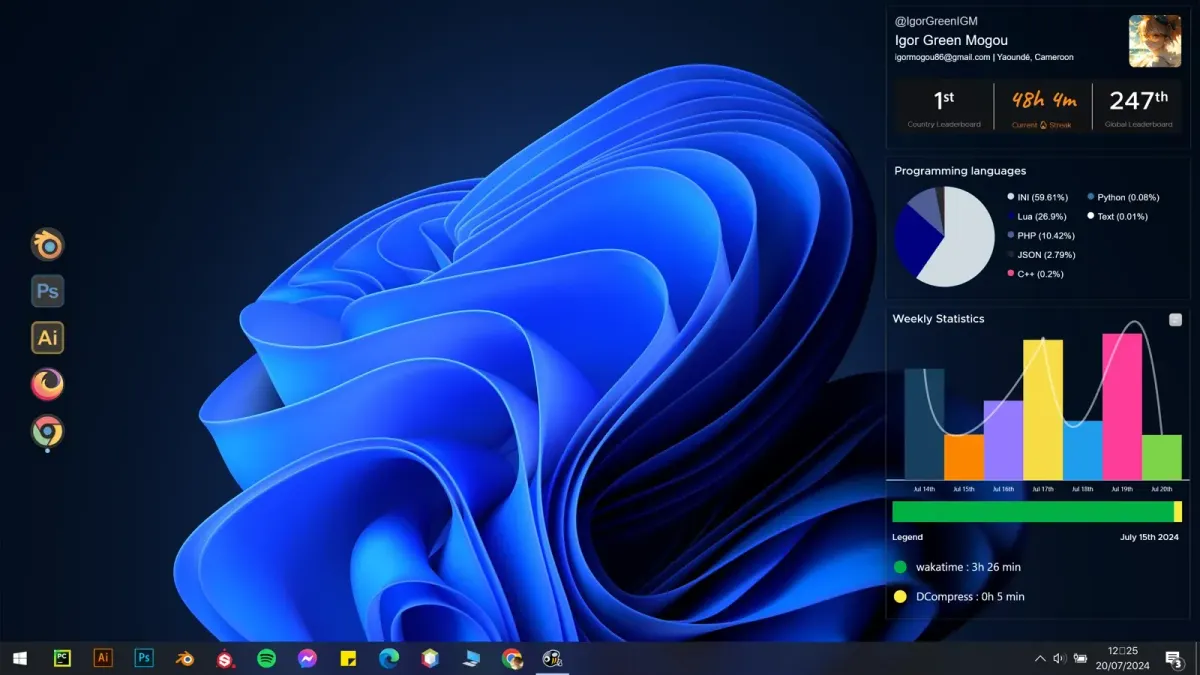Click the 247th Global Leaderboard stat
The width and height of the screenshot is (1200, 675).
[1139, 106]
